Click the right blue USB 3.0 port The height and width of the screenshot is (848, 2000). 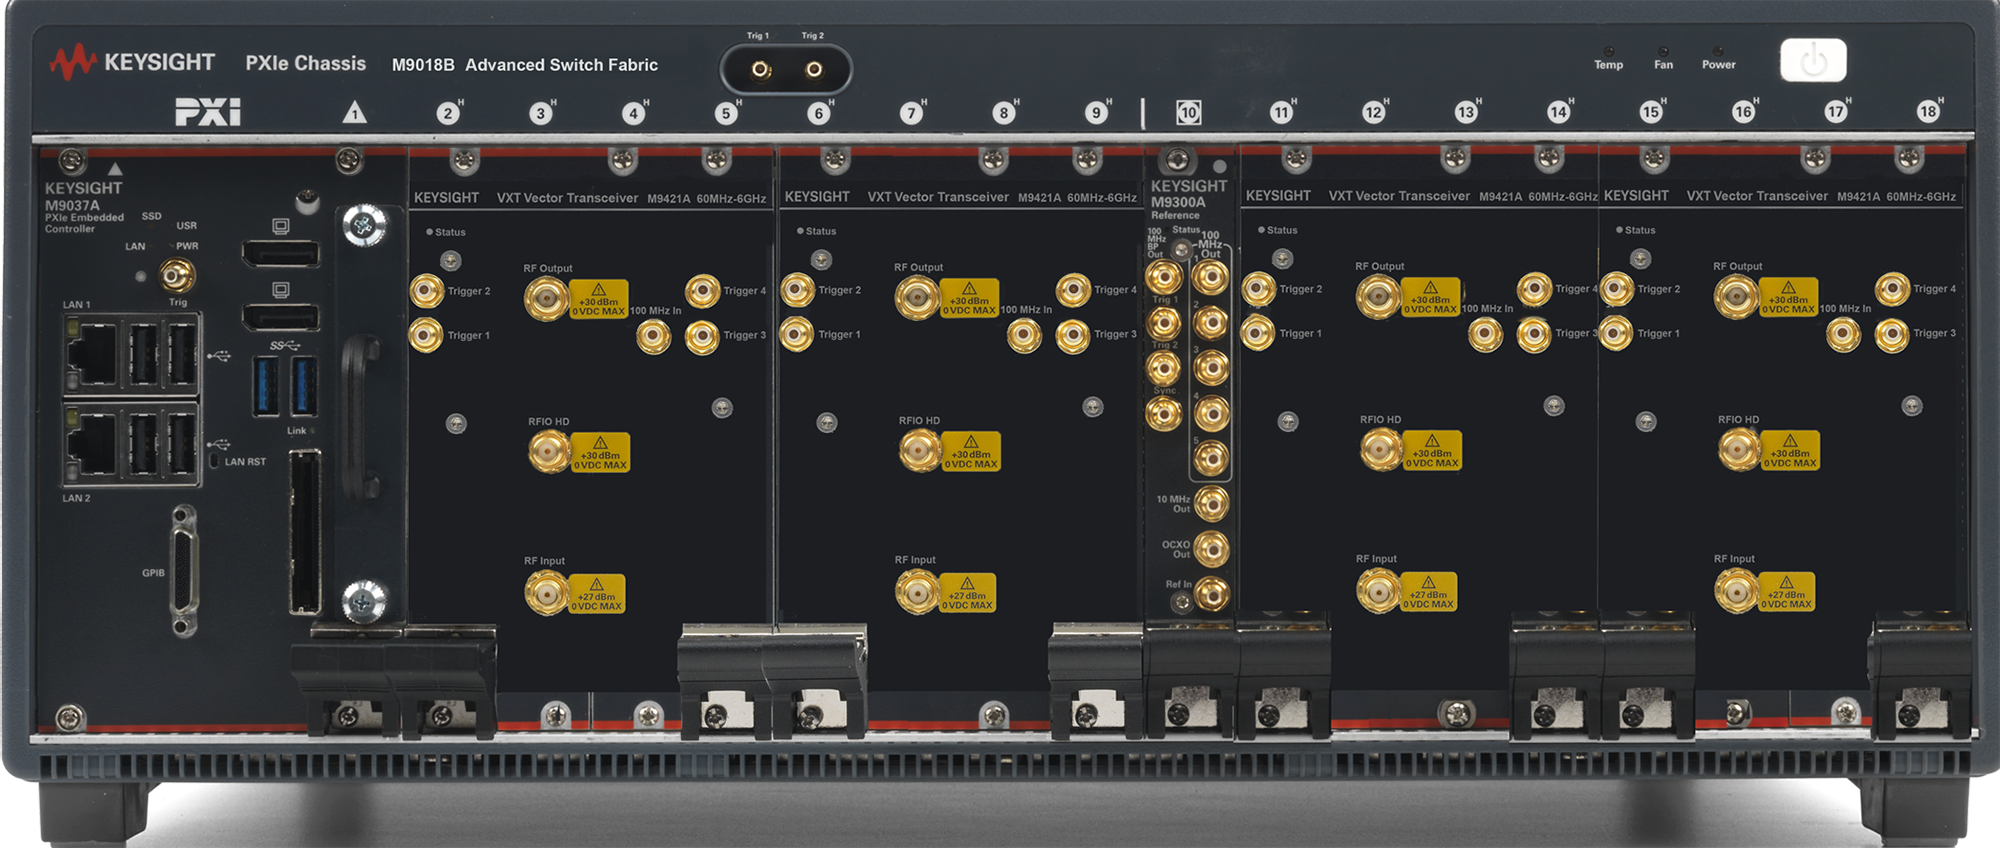304,387
